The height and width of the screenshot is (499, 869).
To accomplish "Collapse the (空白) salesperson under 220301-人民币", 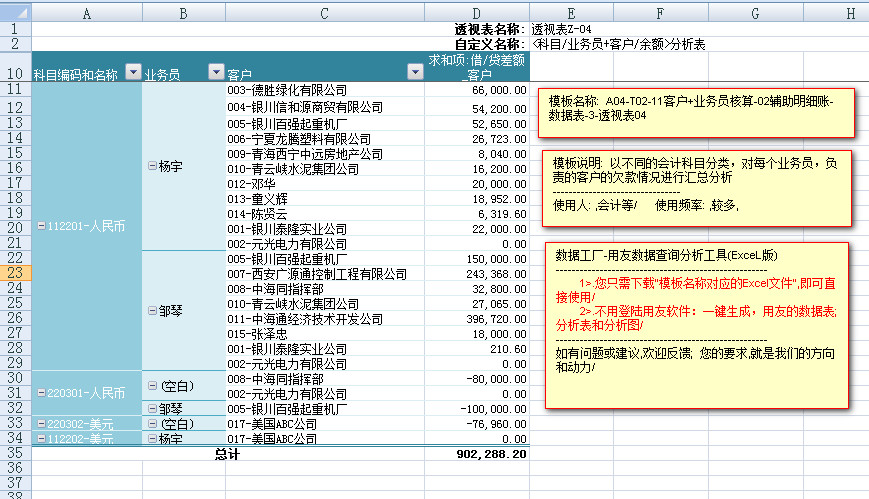I will pos(151,386).
